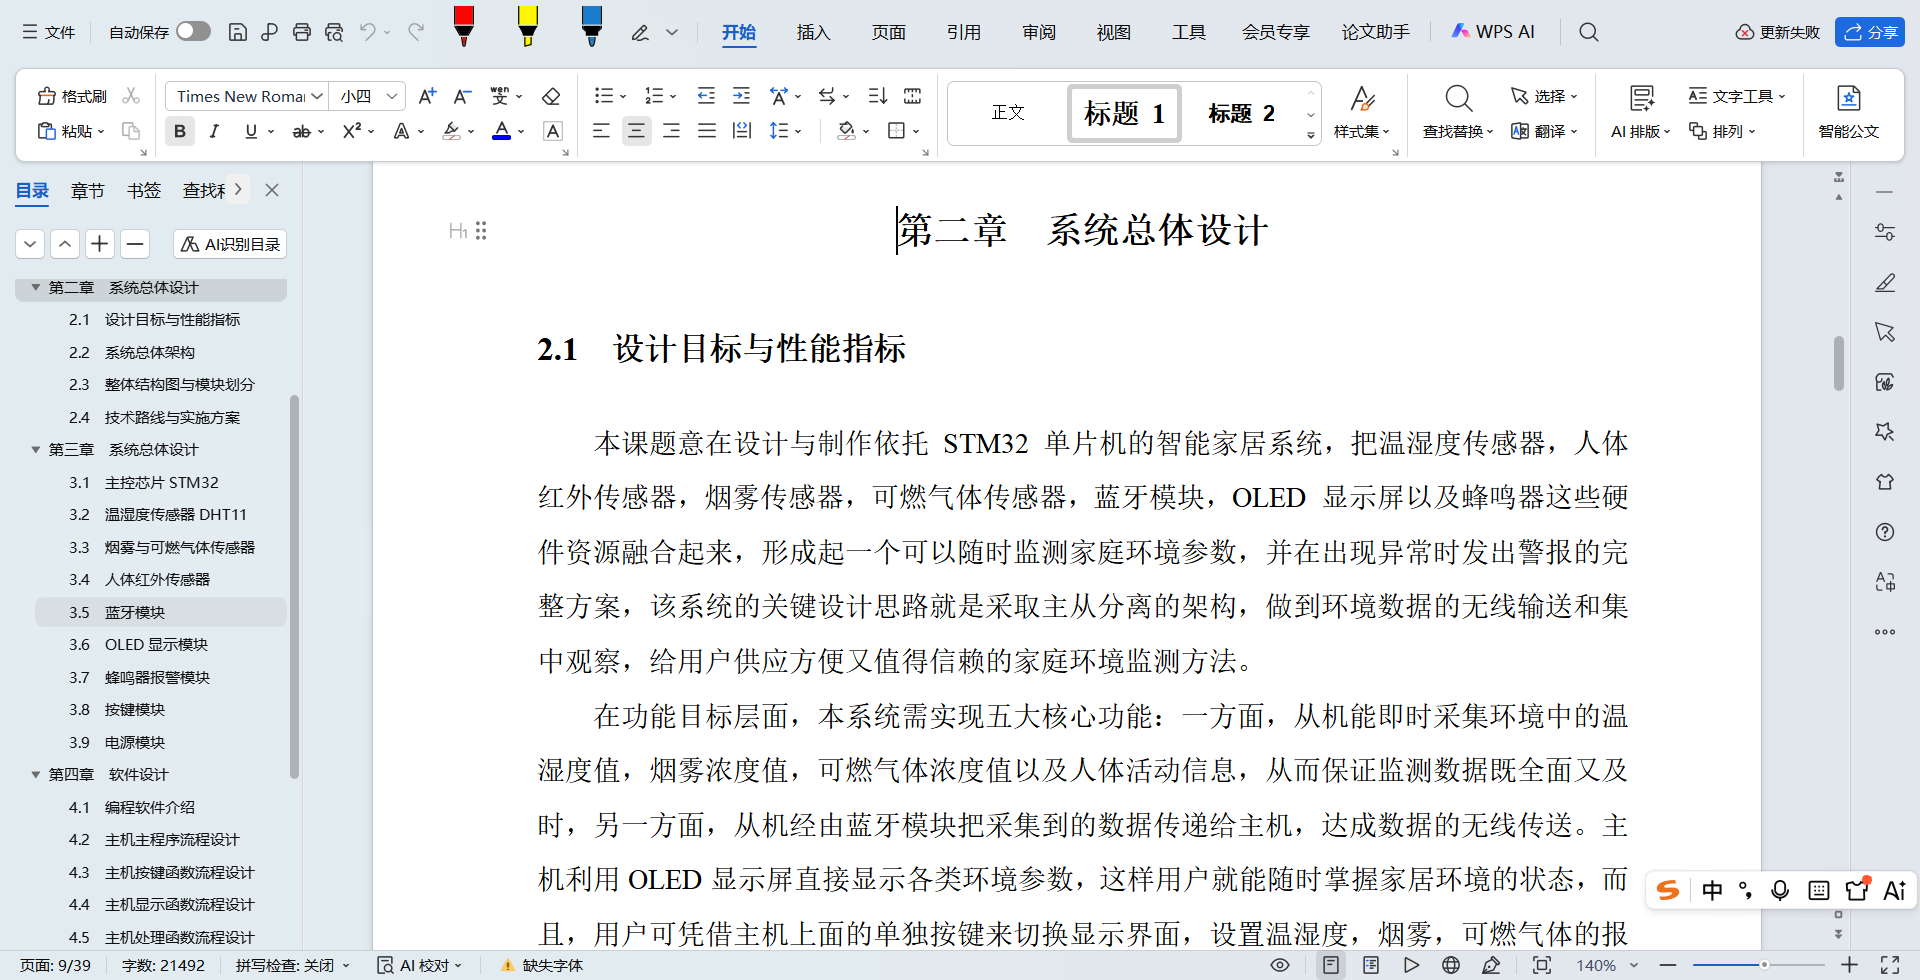Toggle eye protection mode icon in status bar

pos(1280,965)
